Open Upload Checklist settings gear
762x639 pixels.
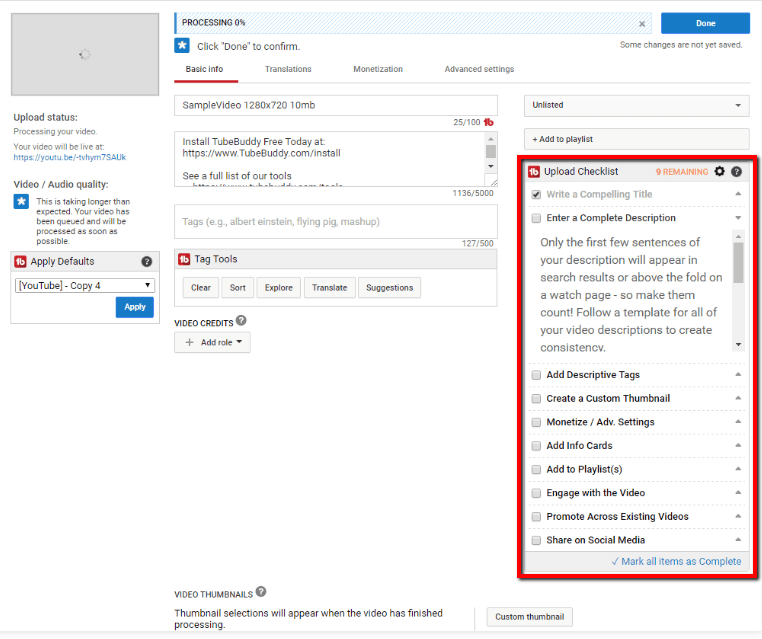point(719,172)
